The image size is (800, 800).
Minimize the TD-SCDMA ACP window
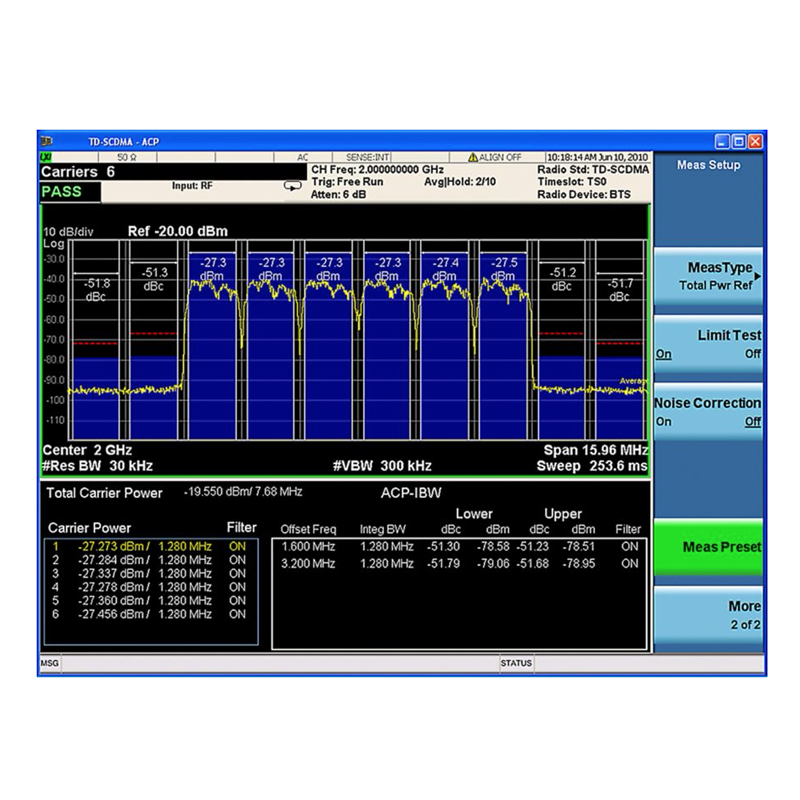tap(722, 141)
